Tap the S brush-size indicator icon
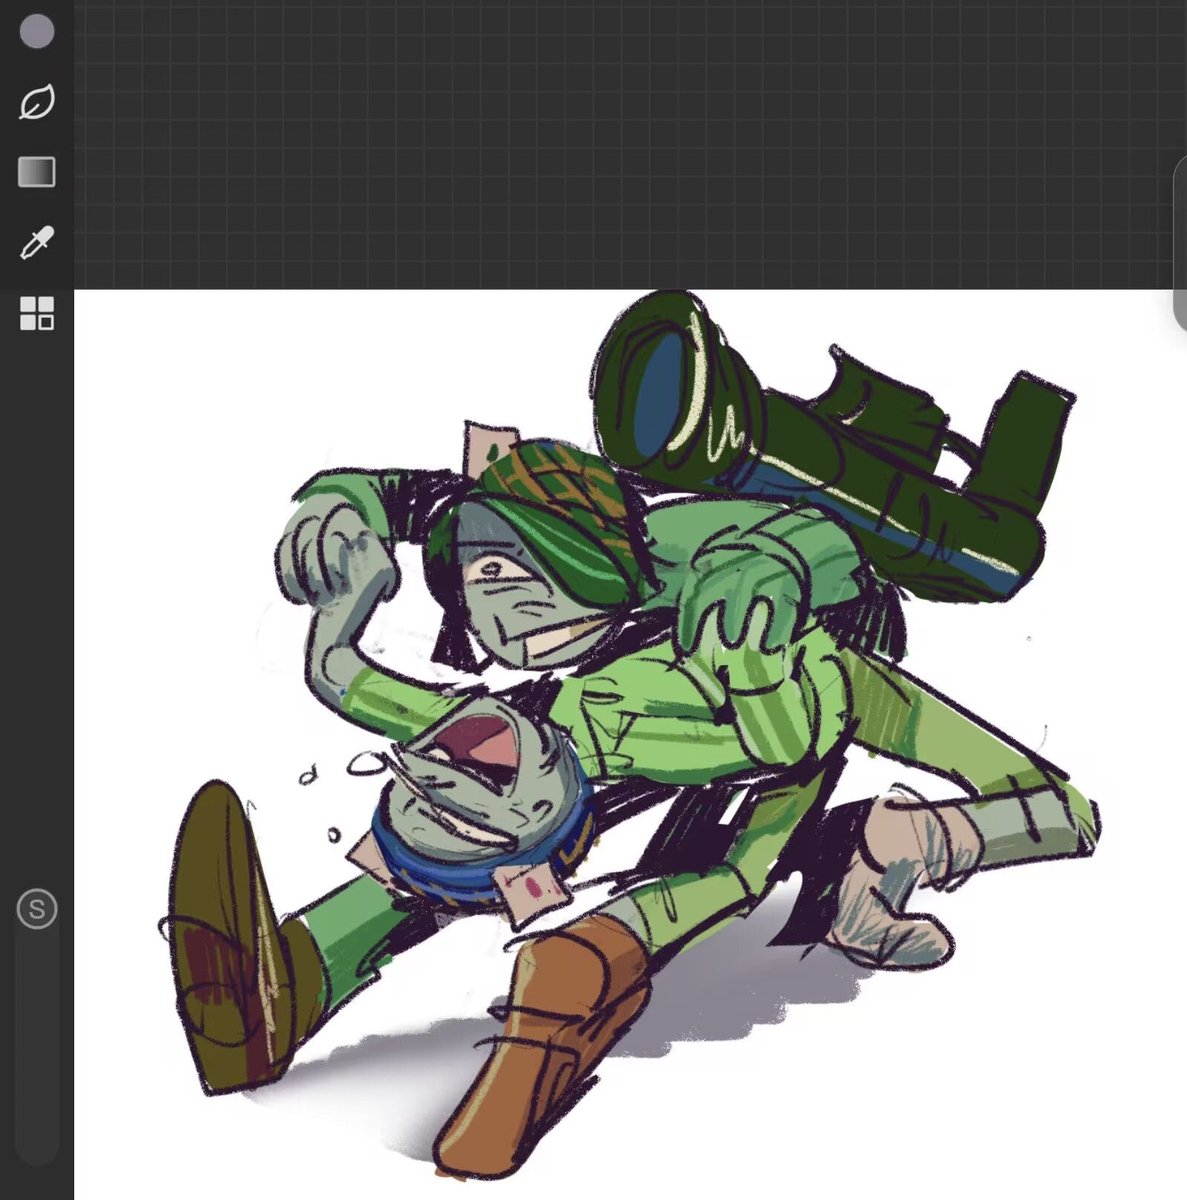The height and width of the screenshot is (1200, 1187). (x=37, y=910)
